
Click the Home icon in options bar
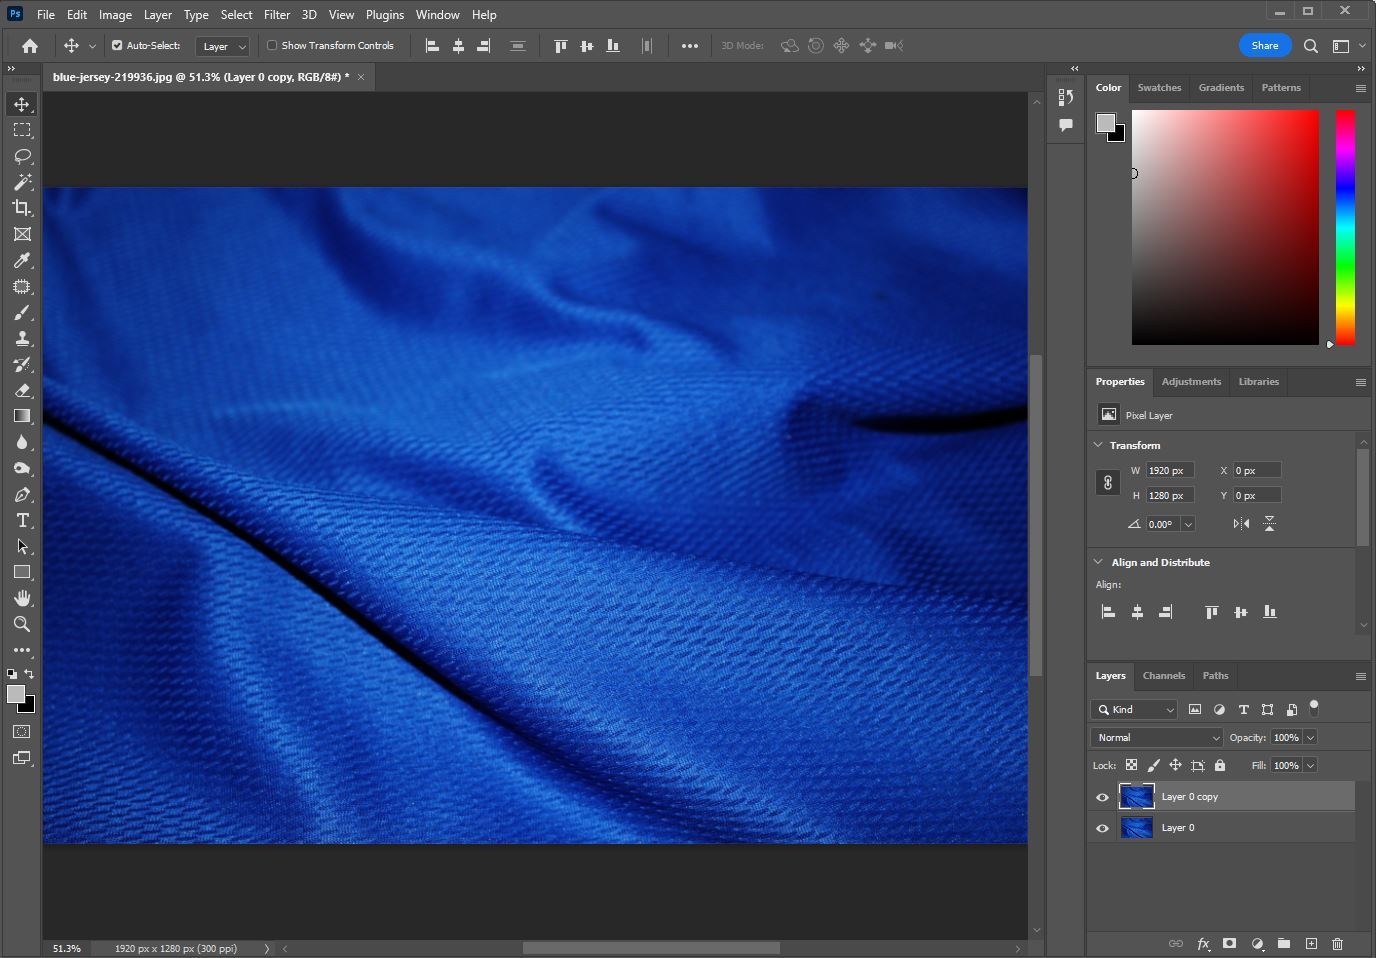[30, 46]
